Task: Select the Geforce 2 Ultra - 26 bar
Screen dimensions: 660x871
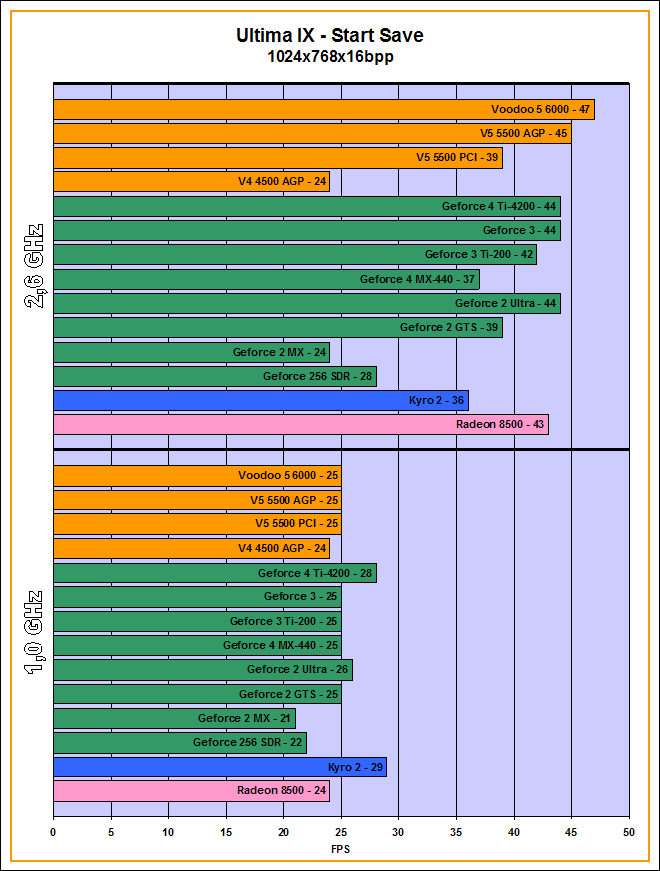Action: point(203,669)
